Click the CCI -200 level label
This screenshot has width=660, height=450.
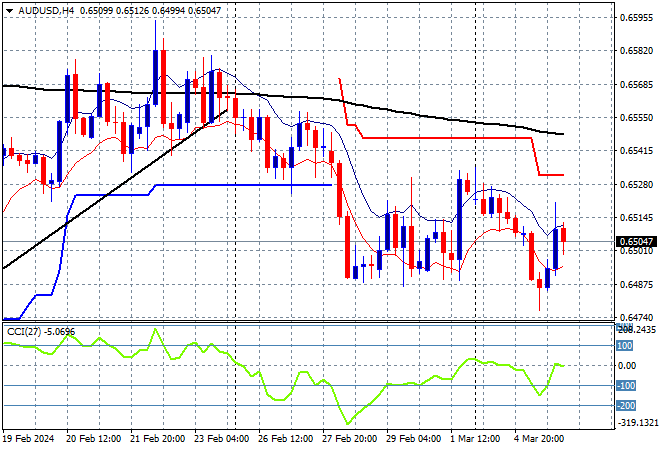click(x=624, y=405)
